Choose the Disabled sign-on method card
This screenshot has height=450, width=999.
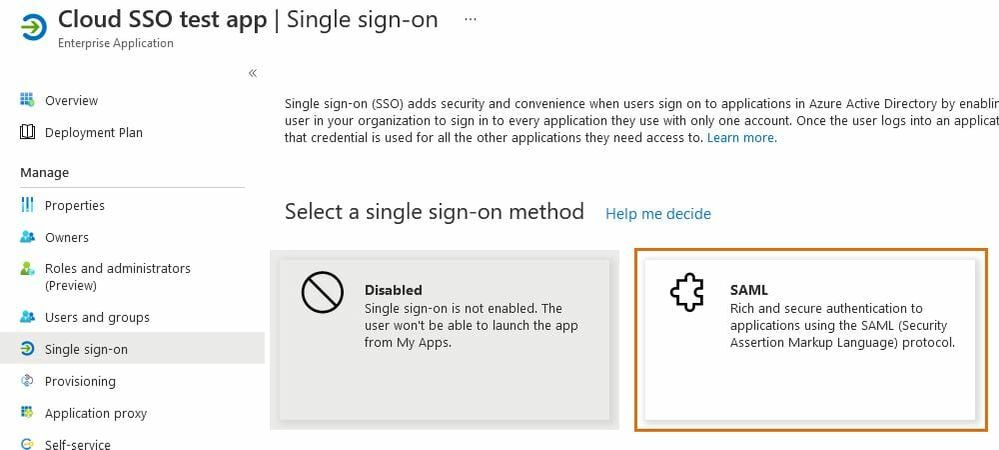click(445, 340)
